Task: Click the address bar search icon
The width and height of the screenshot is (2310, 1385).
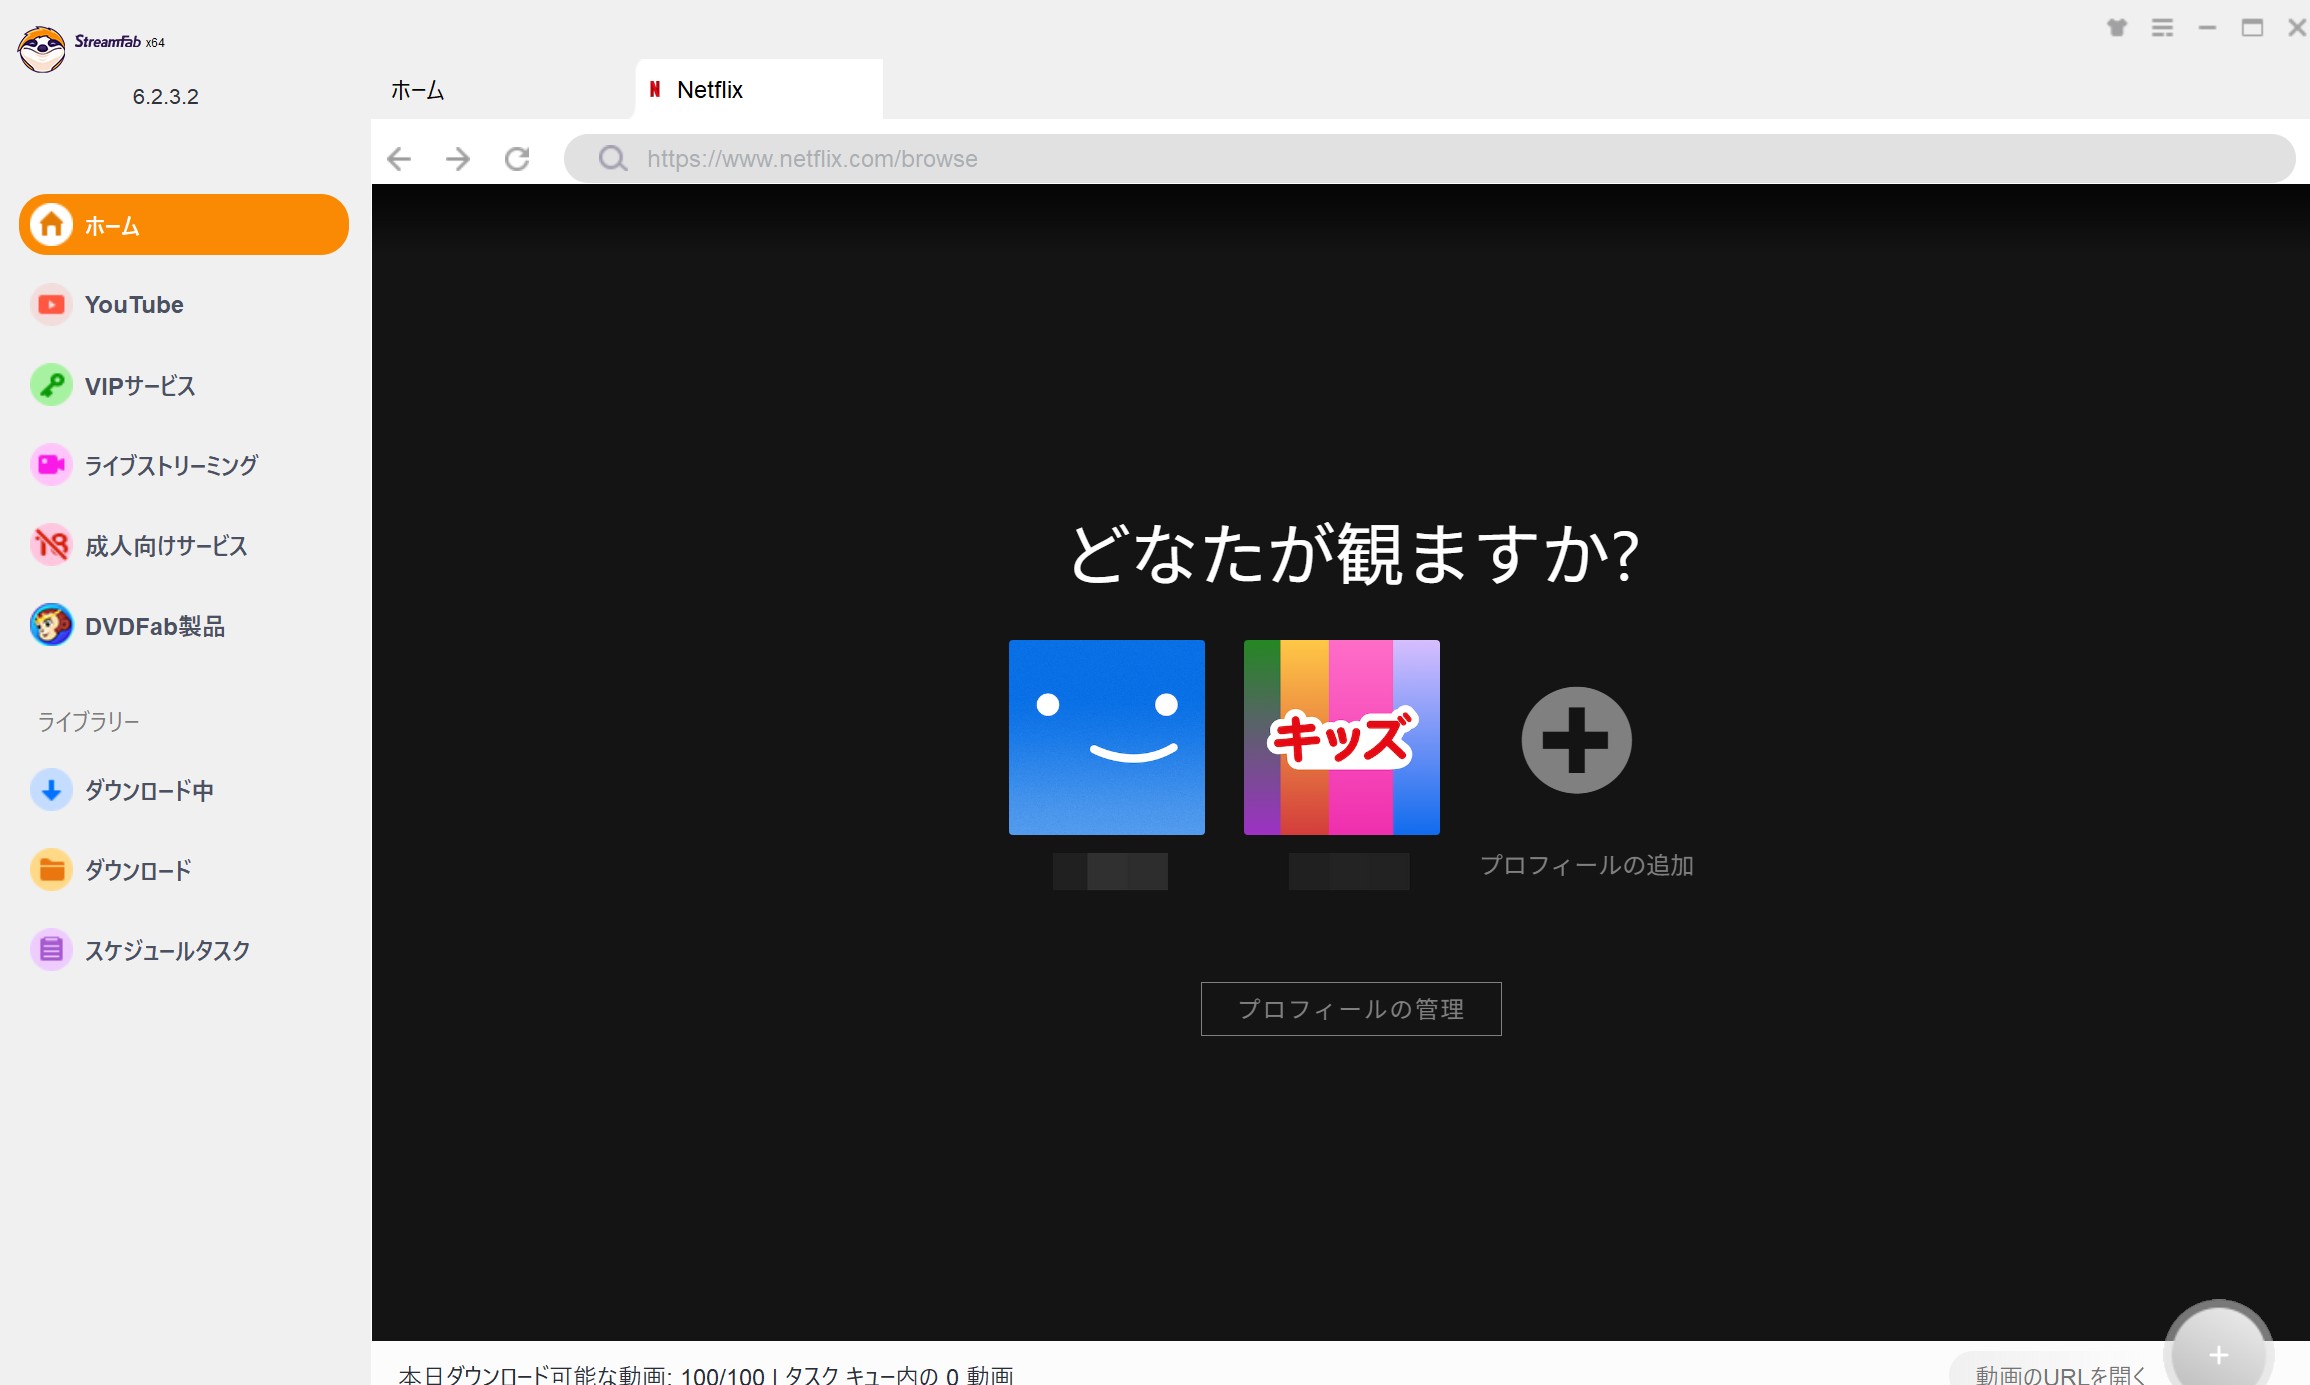Action: click(x=613, y=159)
